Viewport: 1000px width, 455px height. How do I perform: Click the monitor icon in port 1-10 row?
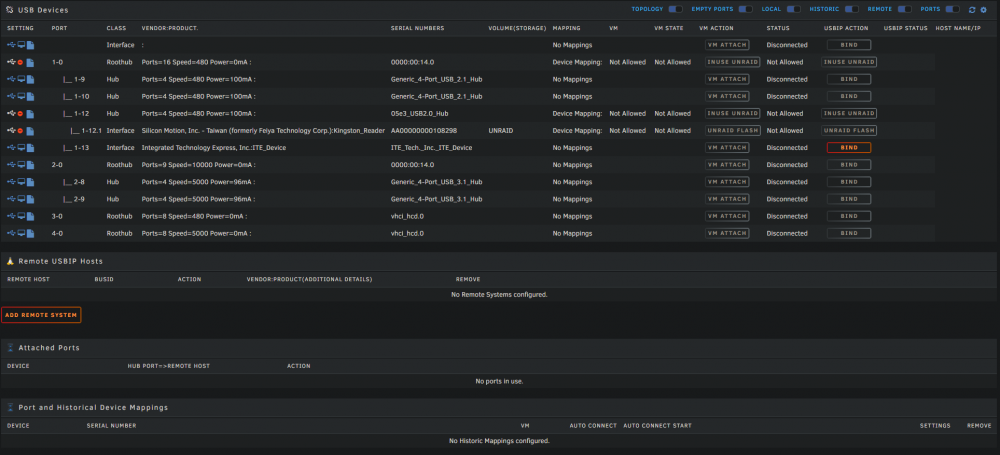[21, 96]
